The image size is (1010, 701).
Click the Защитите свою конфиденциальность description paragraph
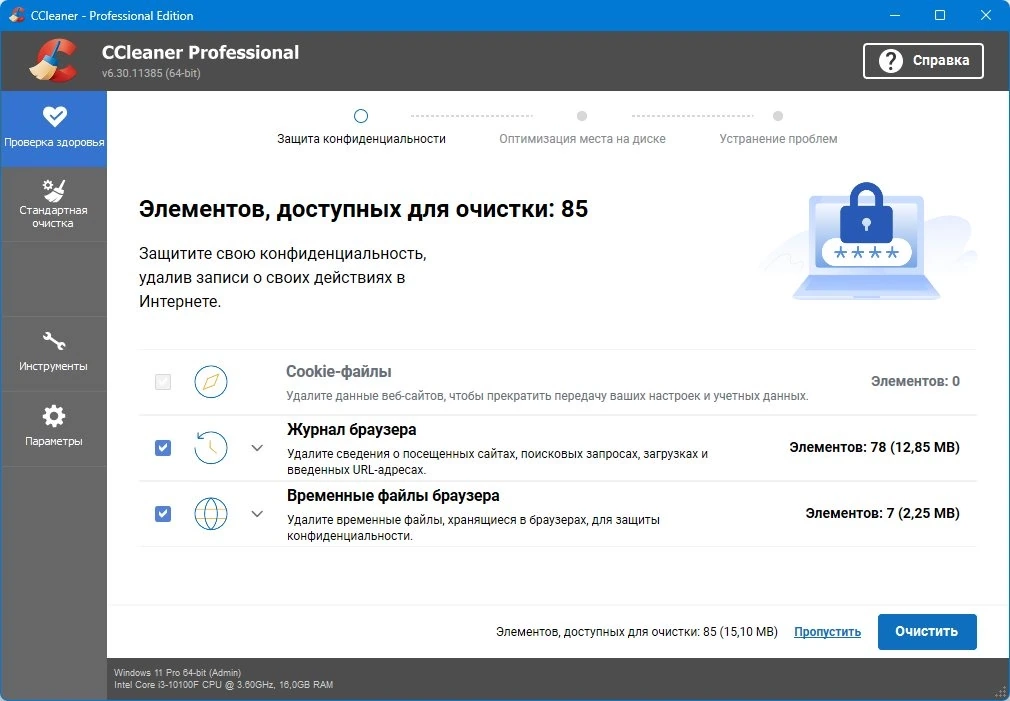point(283,278)
